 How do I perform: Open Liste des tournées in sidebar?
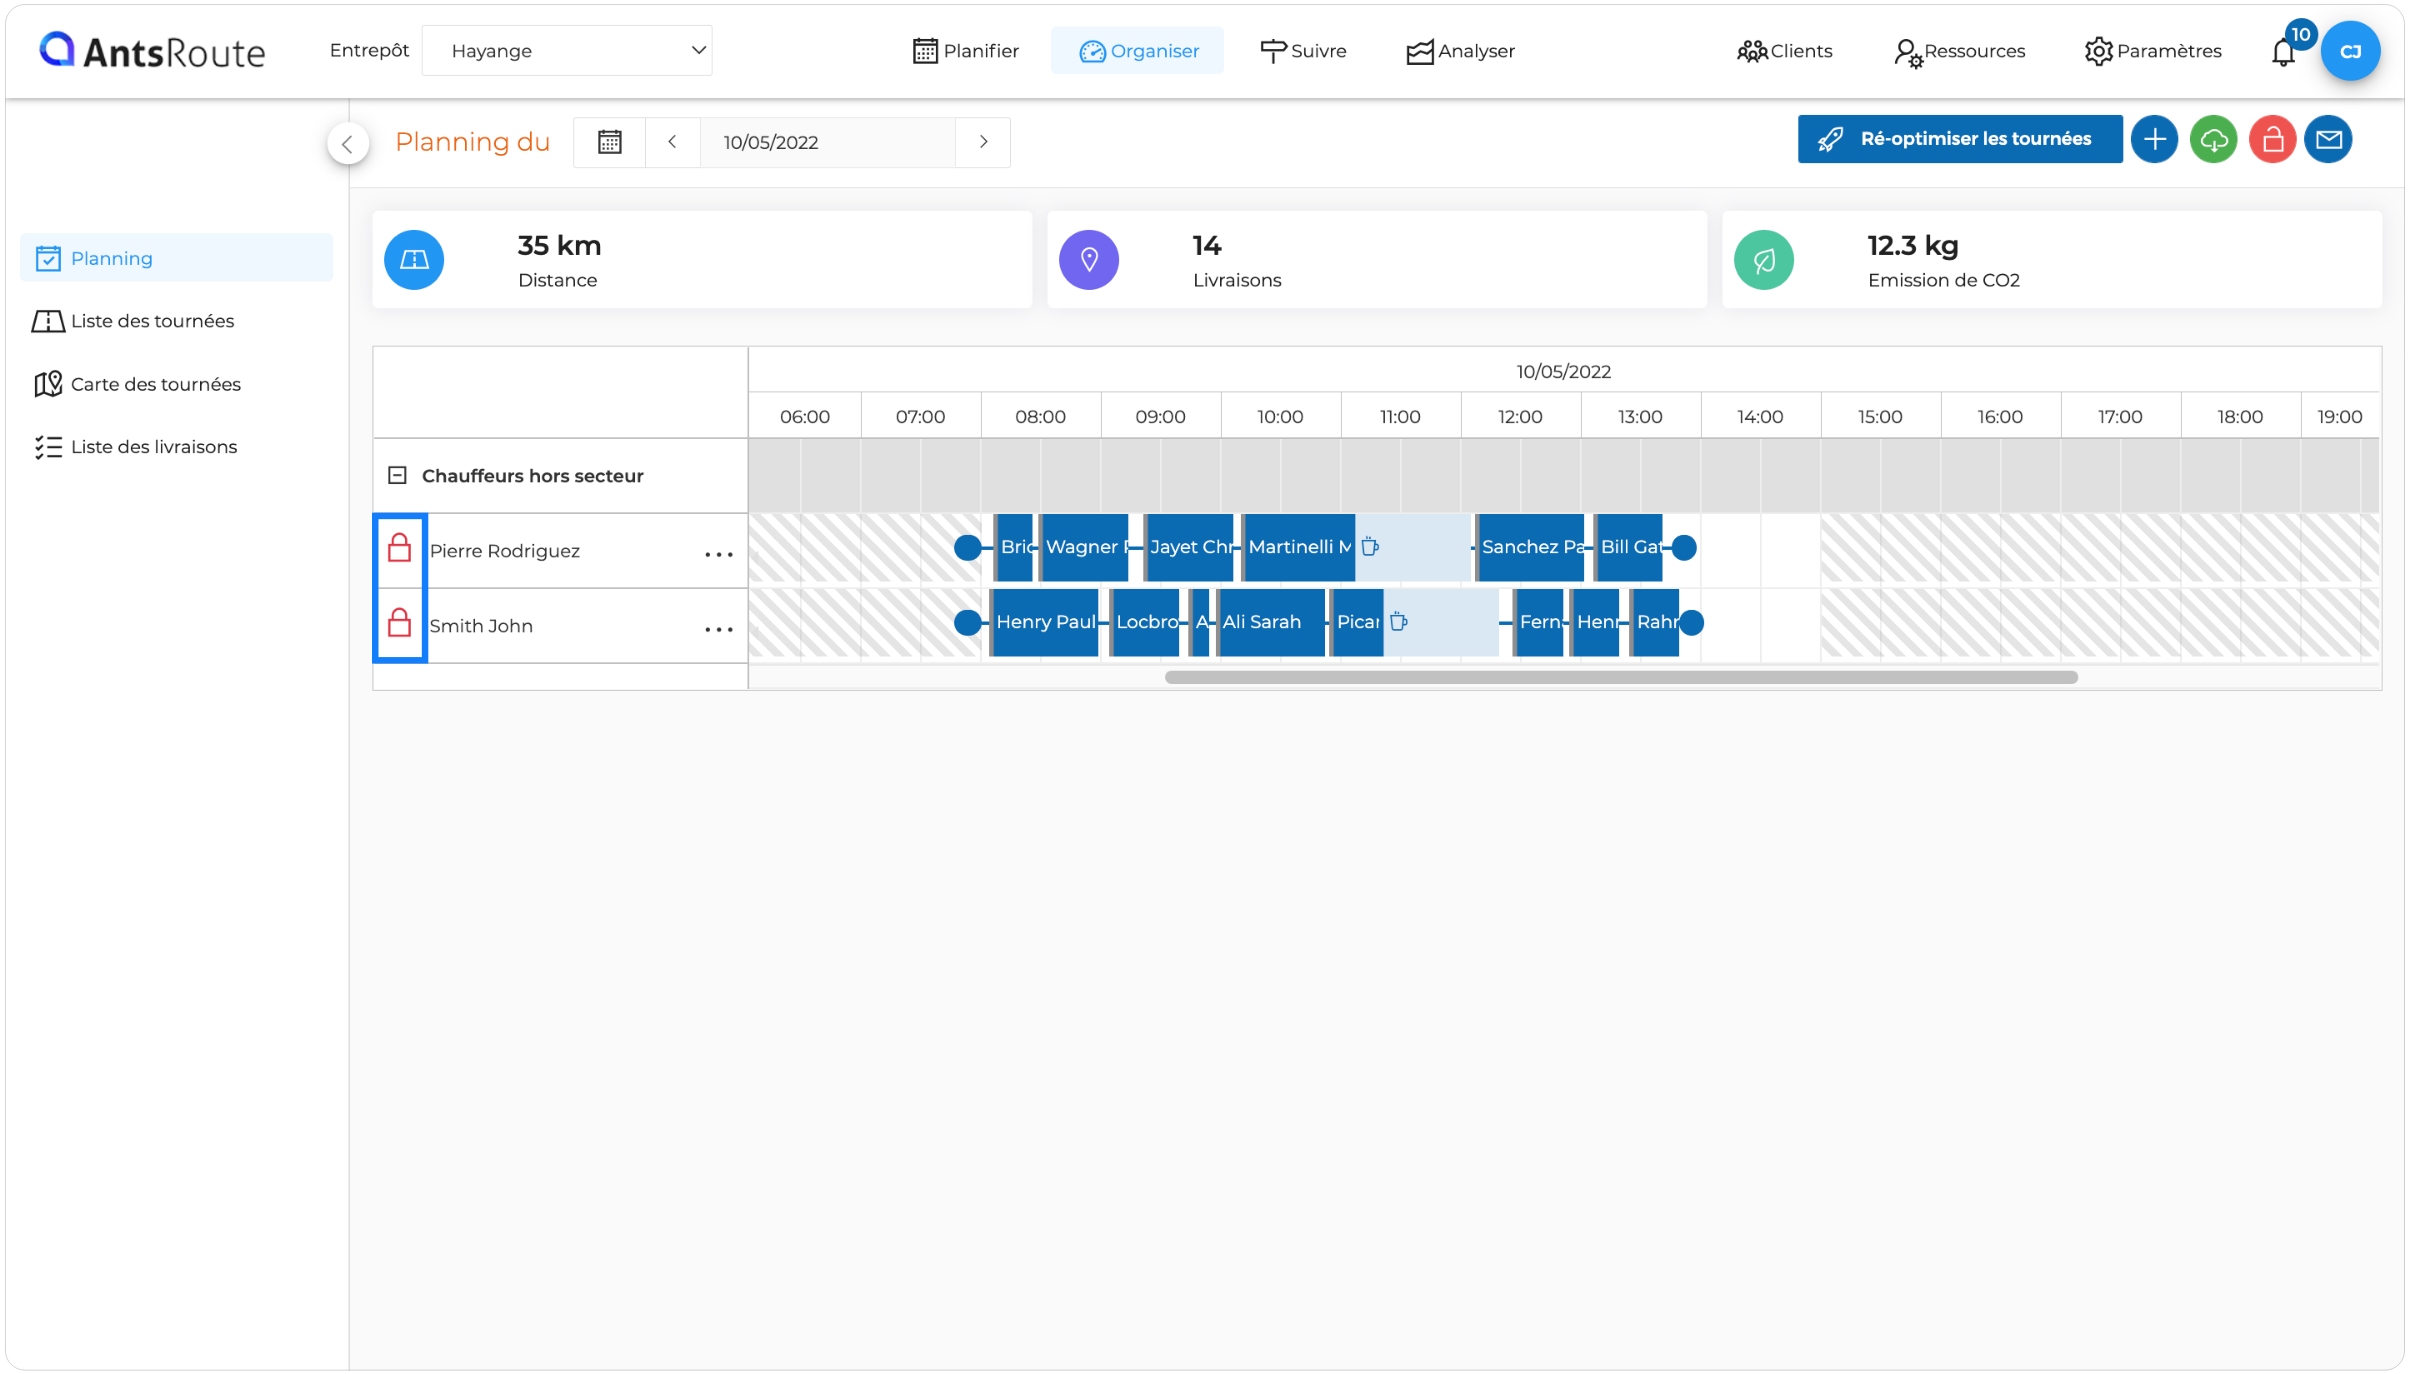tap(133, 321)
